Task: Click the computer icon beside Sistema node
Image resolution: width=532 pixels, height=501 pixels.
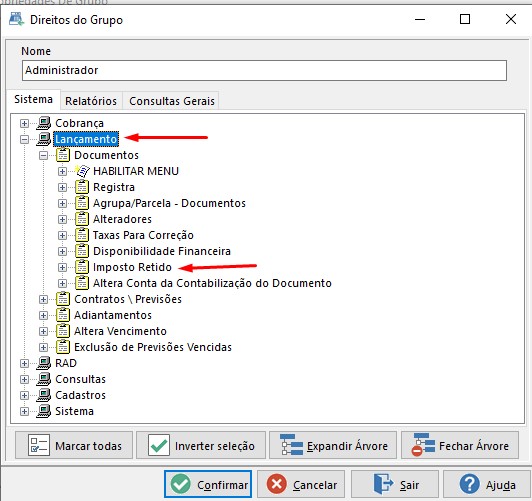Action: pos(44,411)
